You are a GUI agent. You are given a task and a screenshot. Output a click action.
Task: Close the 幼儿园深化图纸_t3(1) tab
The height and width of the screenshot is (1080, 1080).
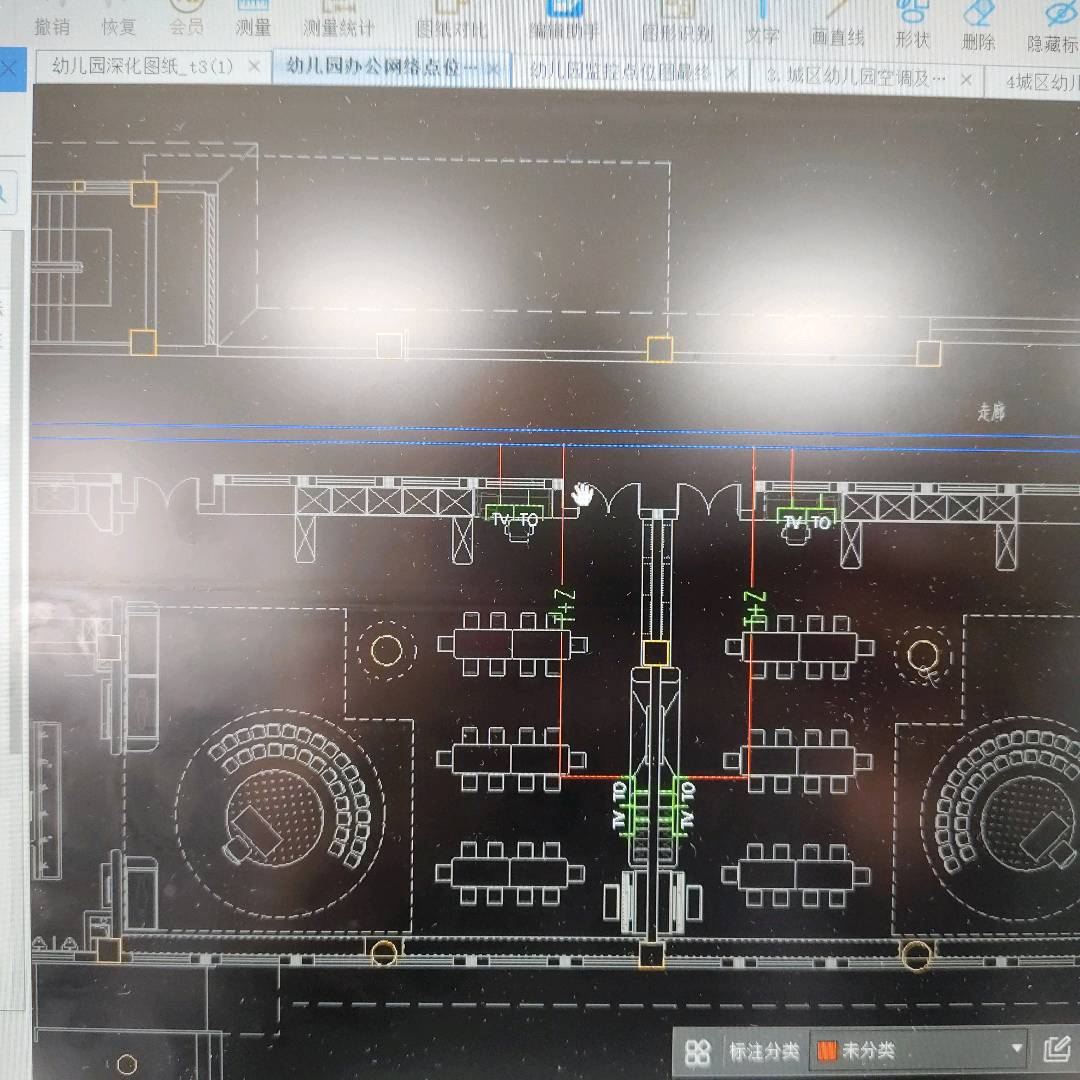[x=254, y=67]
